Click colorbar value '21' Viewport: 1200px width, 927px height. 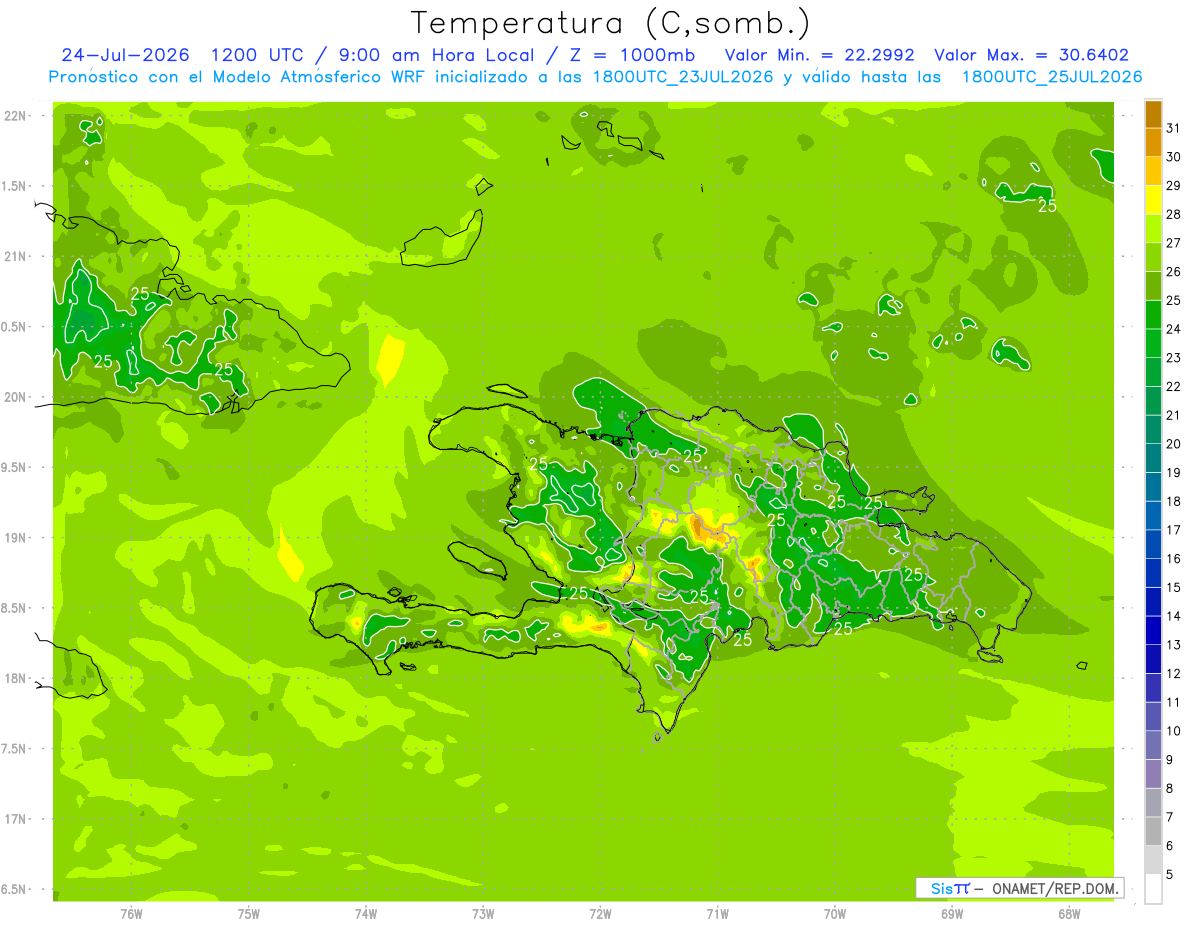tap(1174, 415)
